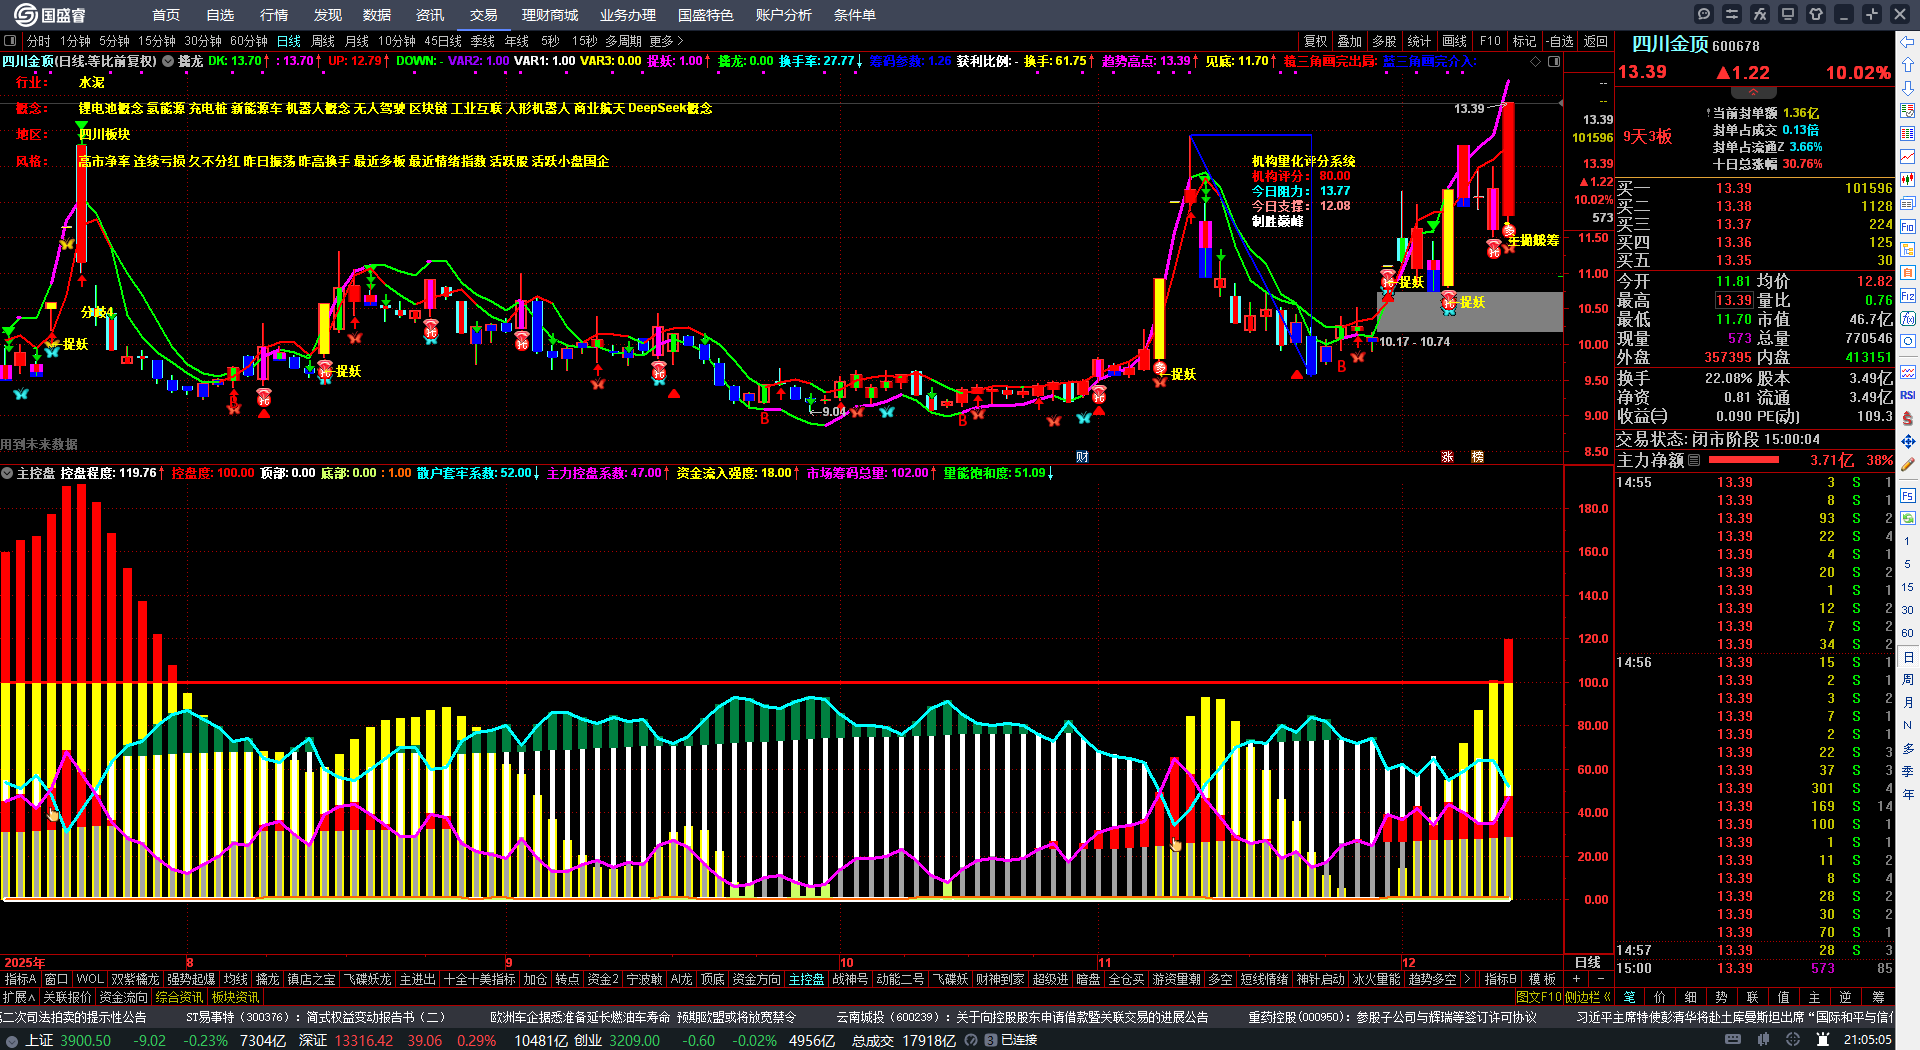Click the crosshair target icon in status bar
Viewport: 1920px width, 1050px height.
click(1793, 1040)
